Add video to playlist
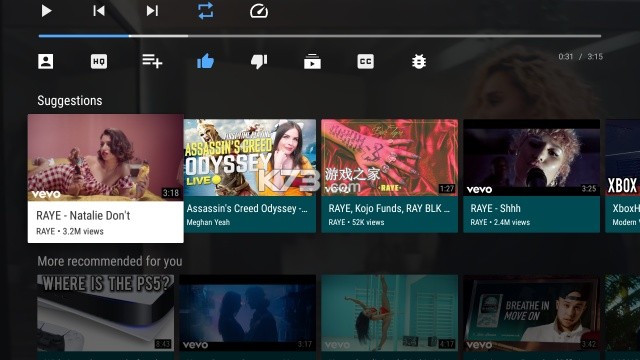 [152, 61]
